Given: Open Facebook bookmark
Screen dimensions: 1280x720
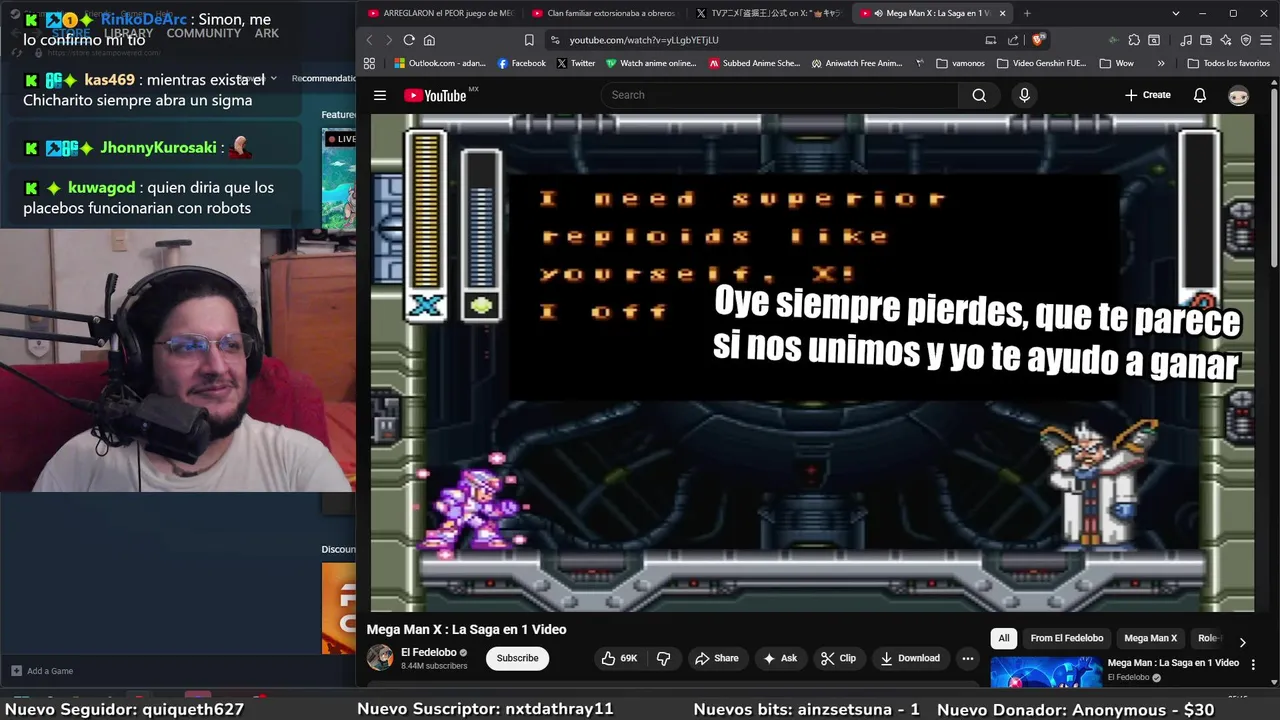Looking at the screenshot, I should 521,63.
